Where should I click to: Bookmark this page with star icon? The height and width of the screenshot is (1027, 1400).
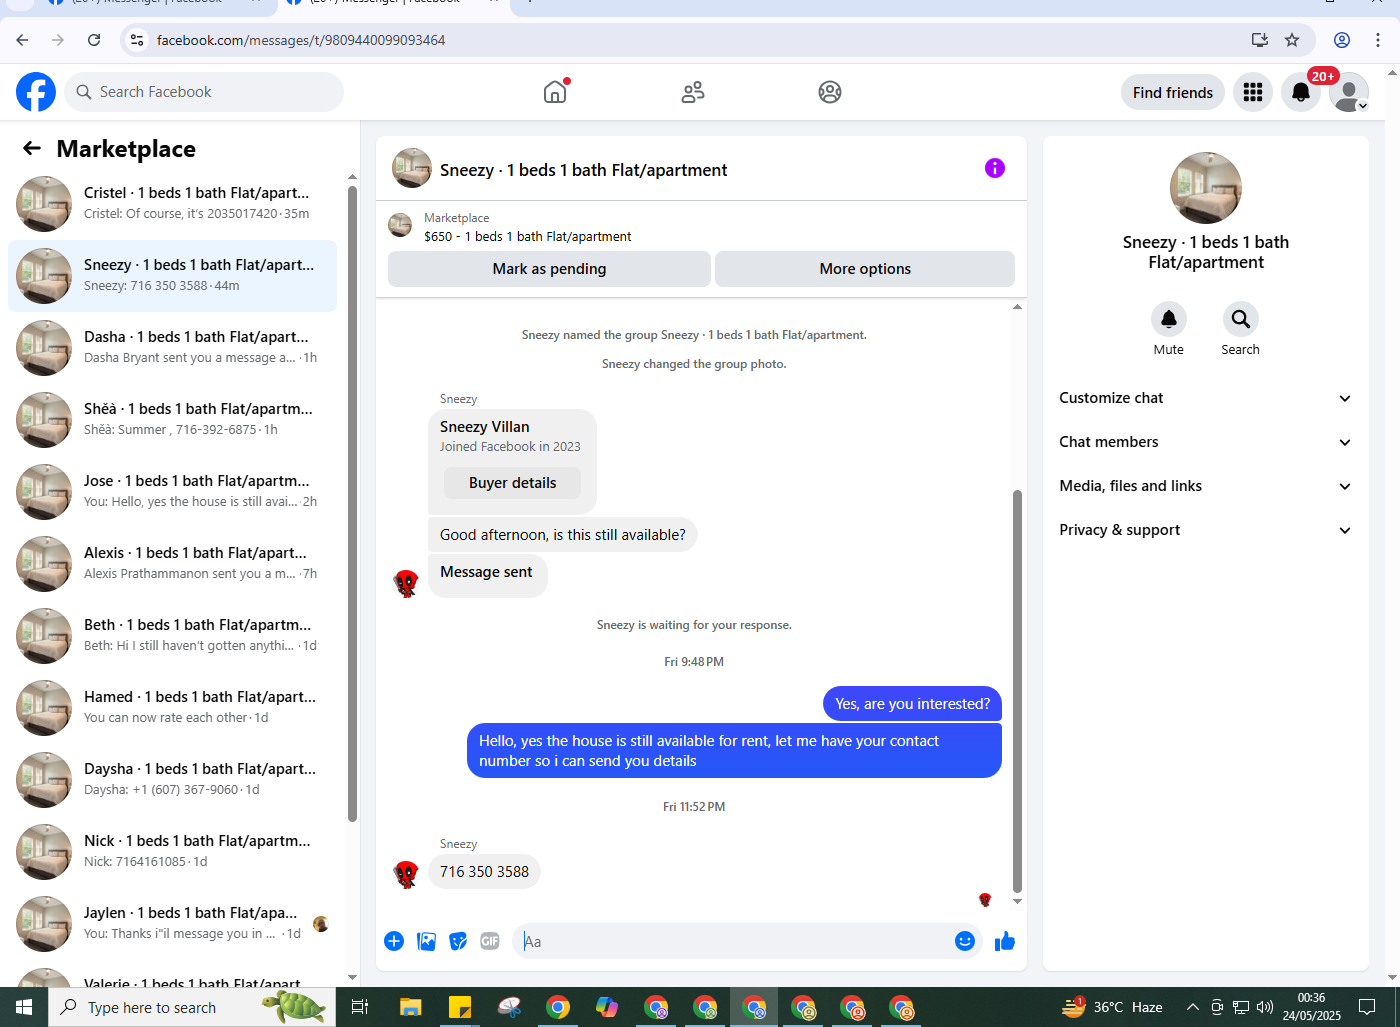tap(1292, 40)
